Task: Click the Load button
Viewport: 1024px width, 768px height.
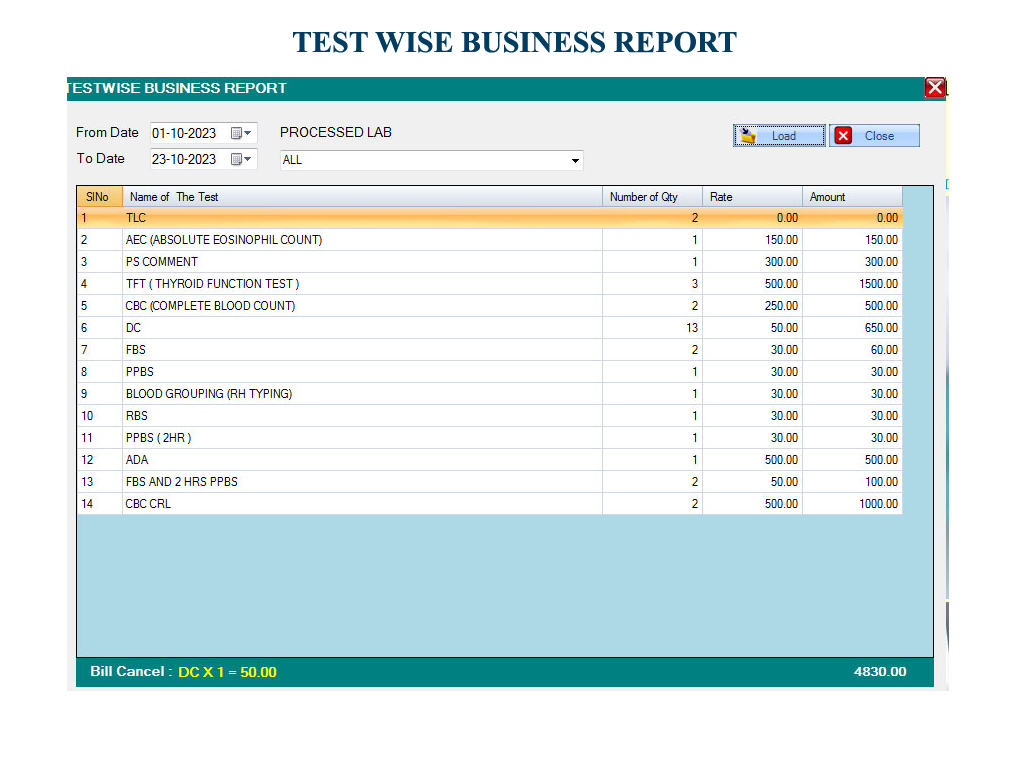Action: [x=780, y=136]
